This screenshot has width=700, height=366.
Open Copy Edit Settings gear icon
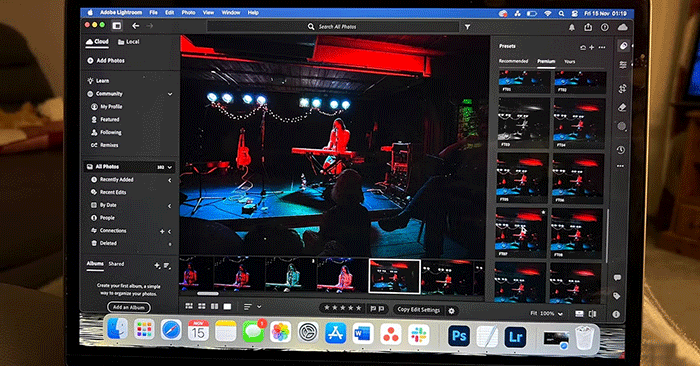click(451, 311)
